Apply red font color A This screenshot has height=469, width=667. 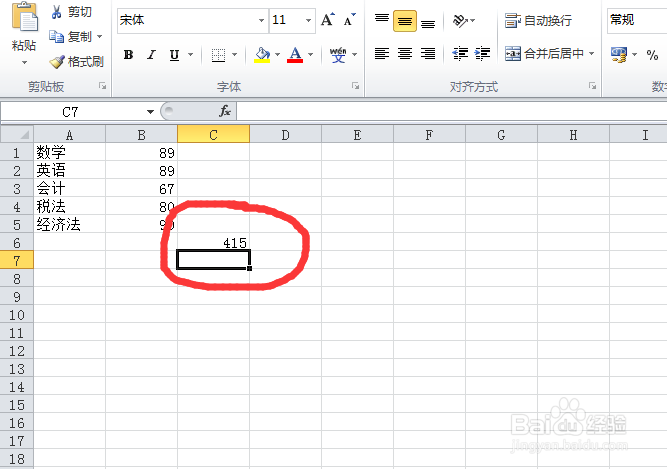point(295,55)
